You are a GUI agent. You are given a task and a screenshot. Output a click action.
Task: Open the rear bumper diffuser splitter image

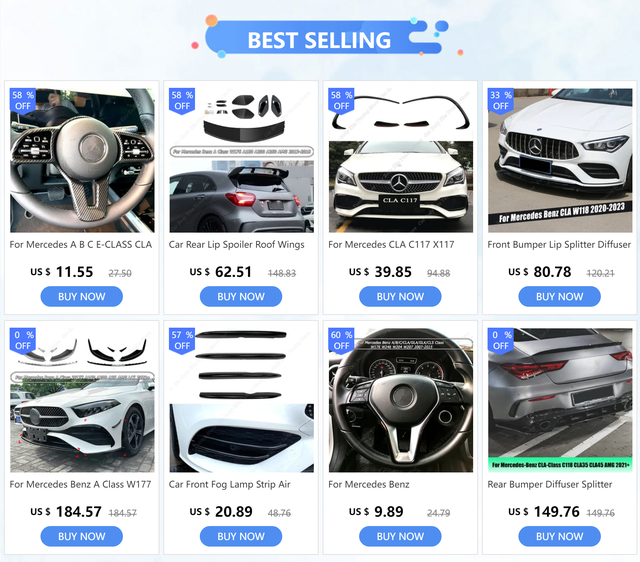560,400
